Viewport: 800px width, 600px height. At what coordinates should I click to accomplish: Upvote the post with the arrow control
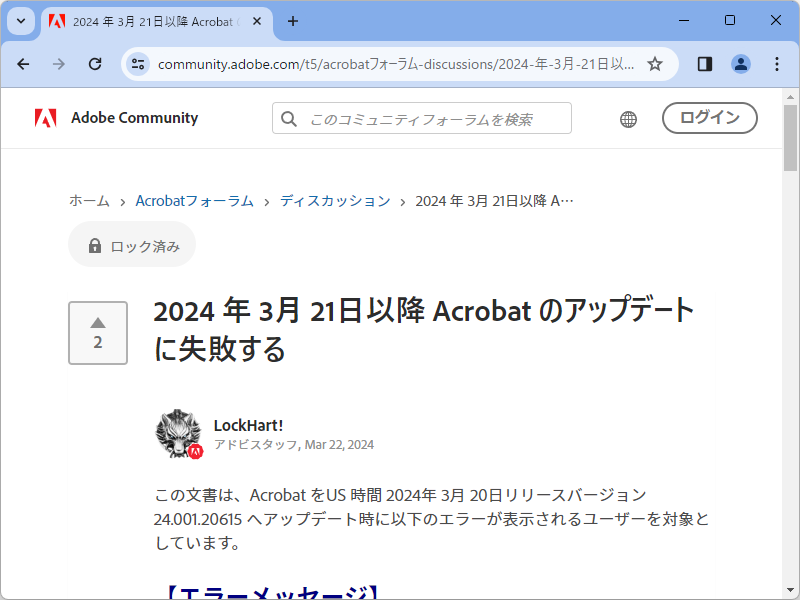tap(97, 322)
